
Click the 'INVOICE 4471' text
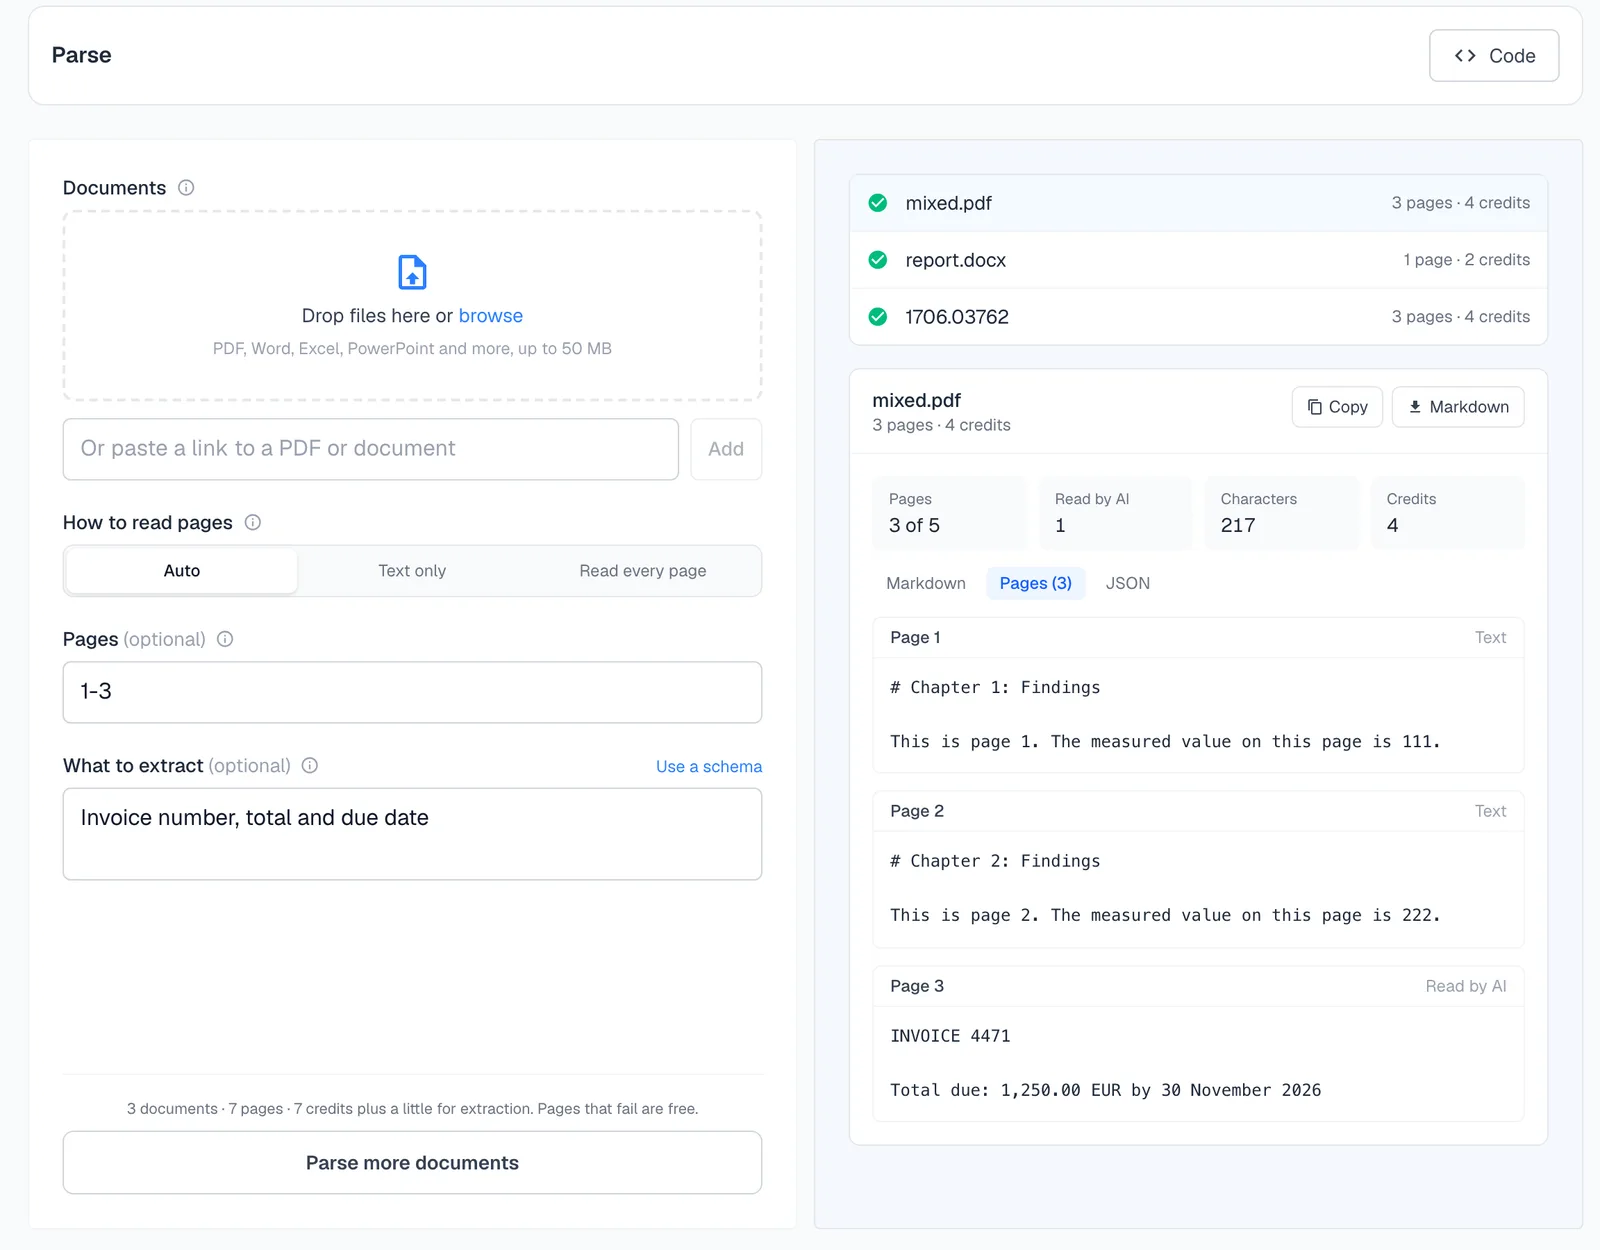950,1036
